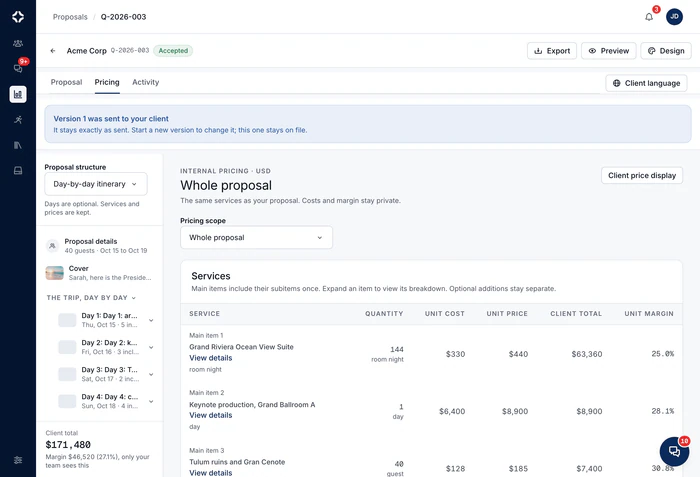
Task: Click the Preview button
Action: (608, 51)
